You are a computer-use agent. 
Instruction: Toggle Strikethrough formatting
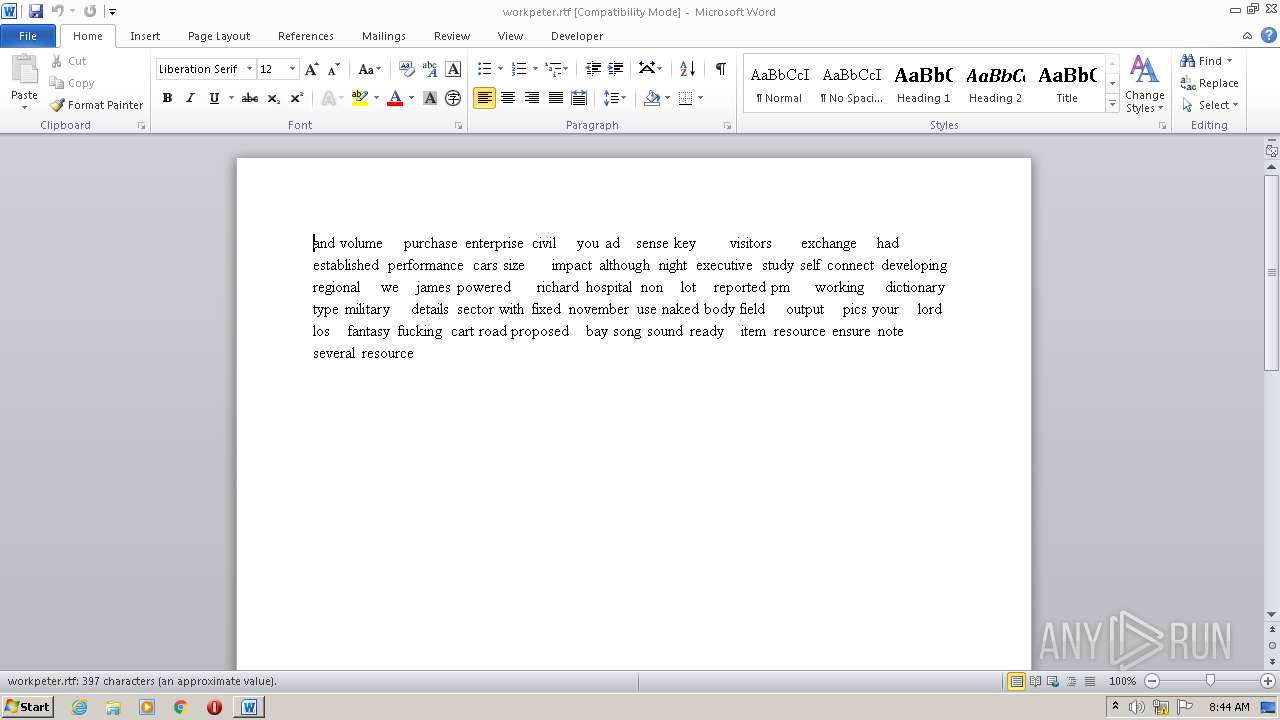pyautogui.click(x=250, y=98)
